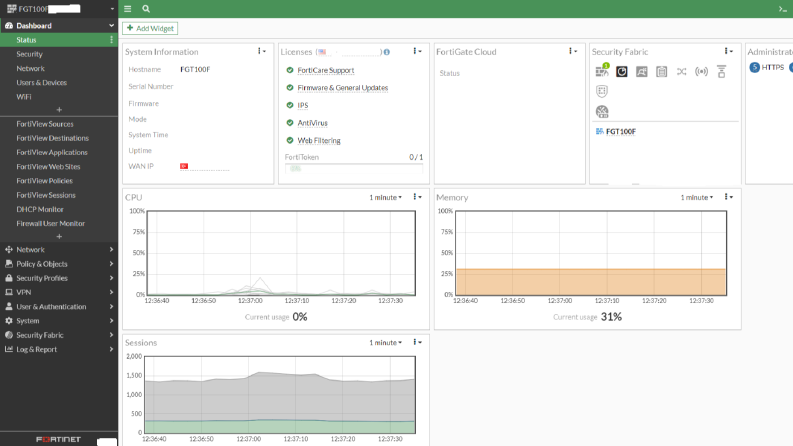The image size is (793, 446).
Task: Open Licenses widget options menu
Action: point(417,51)
